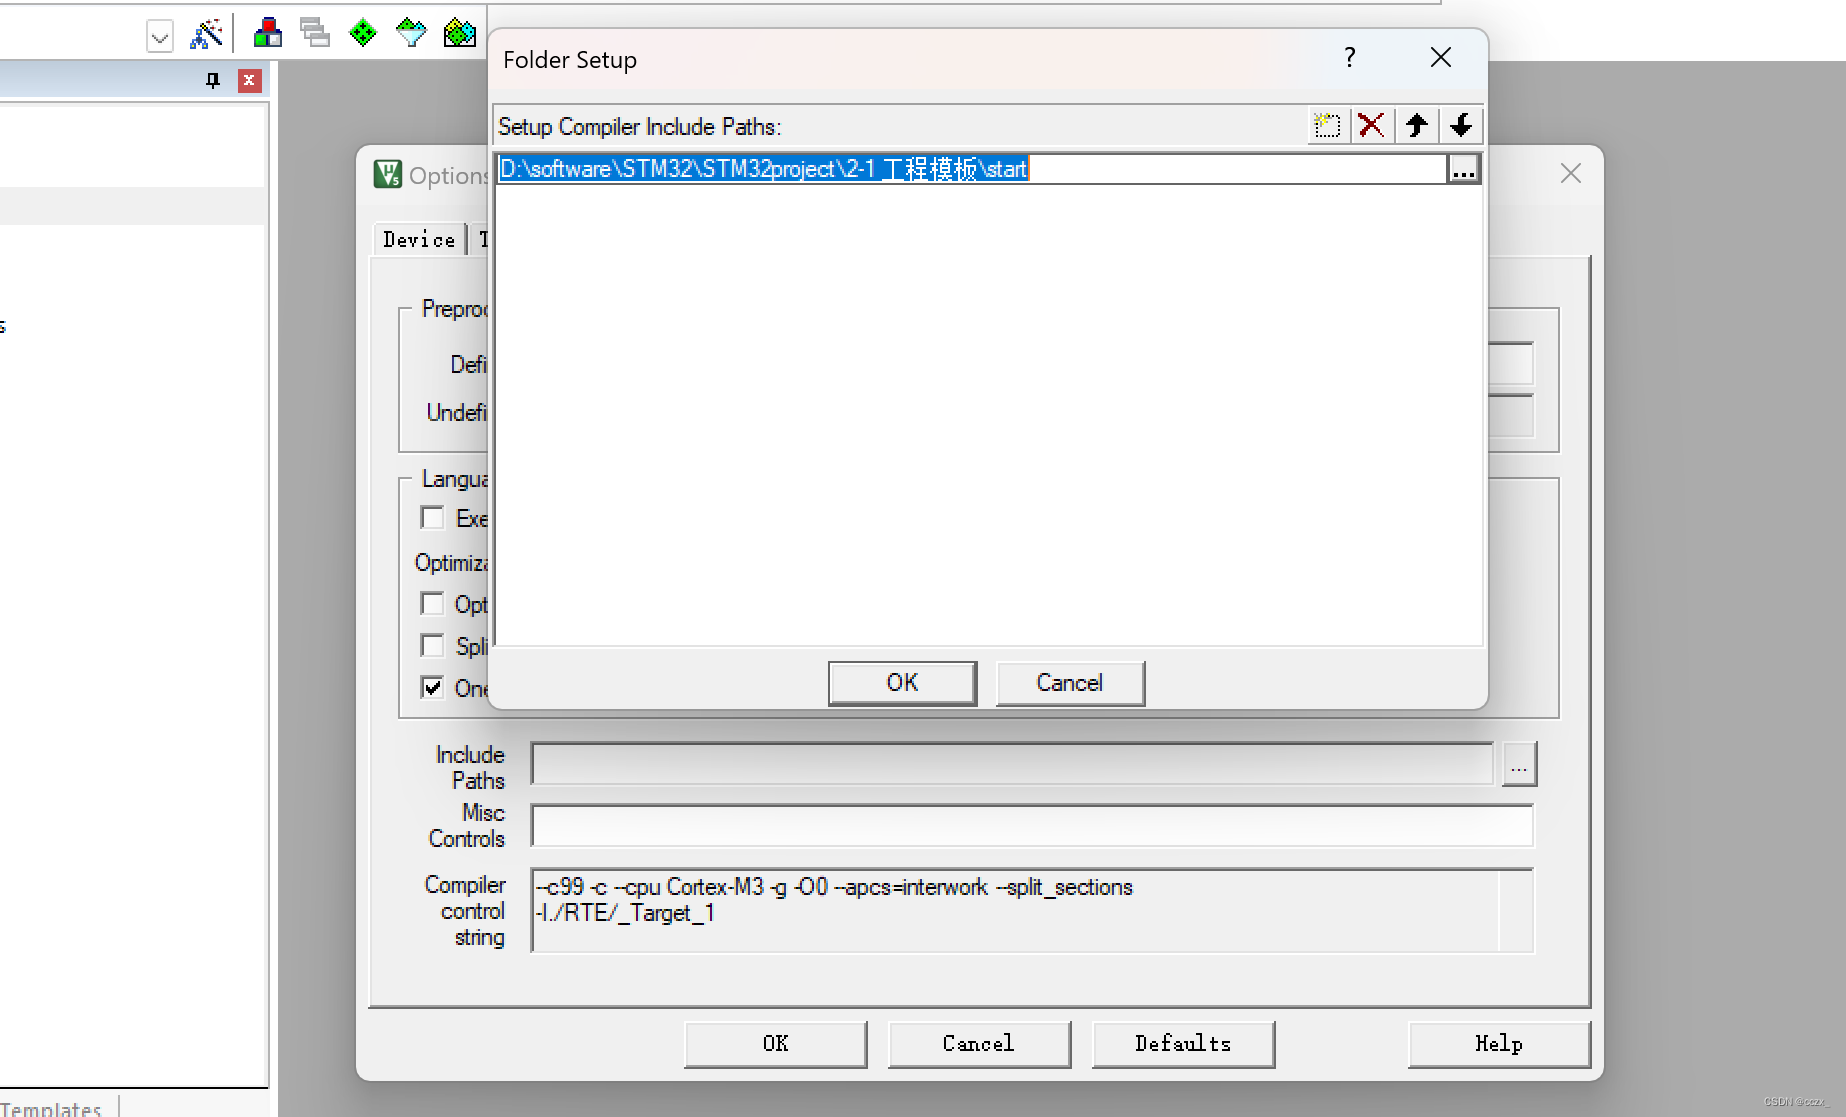Switch to the Device tab in Options

[x=419, y=240]
